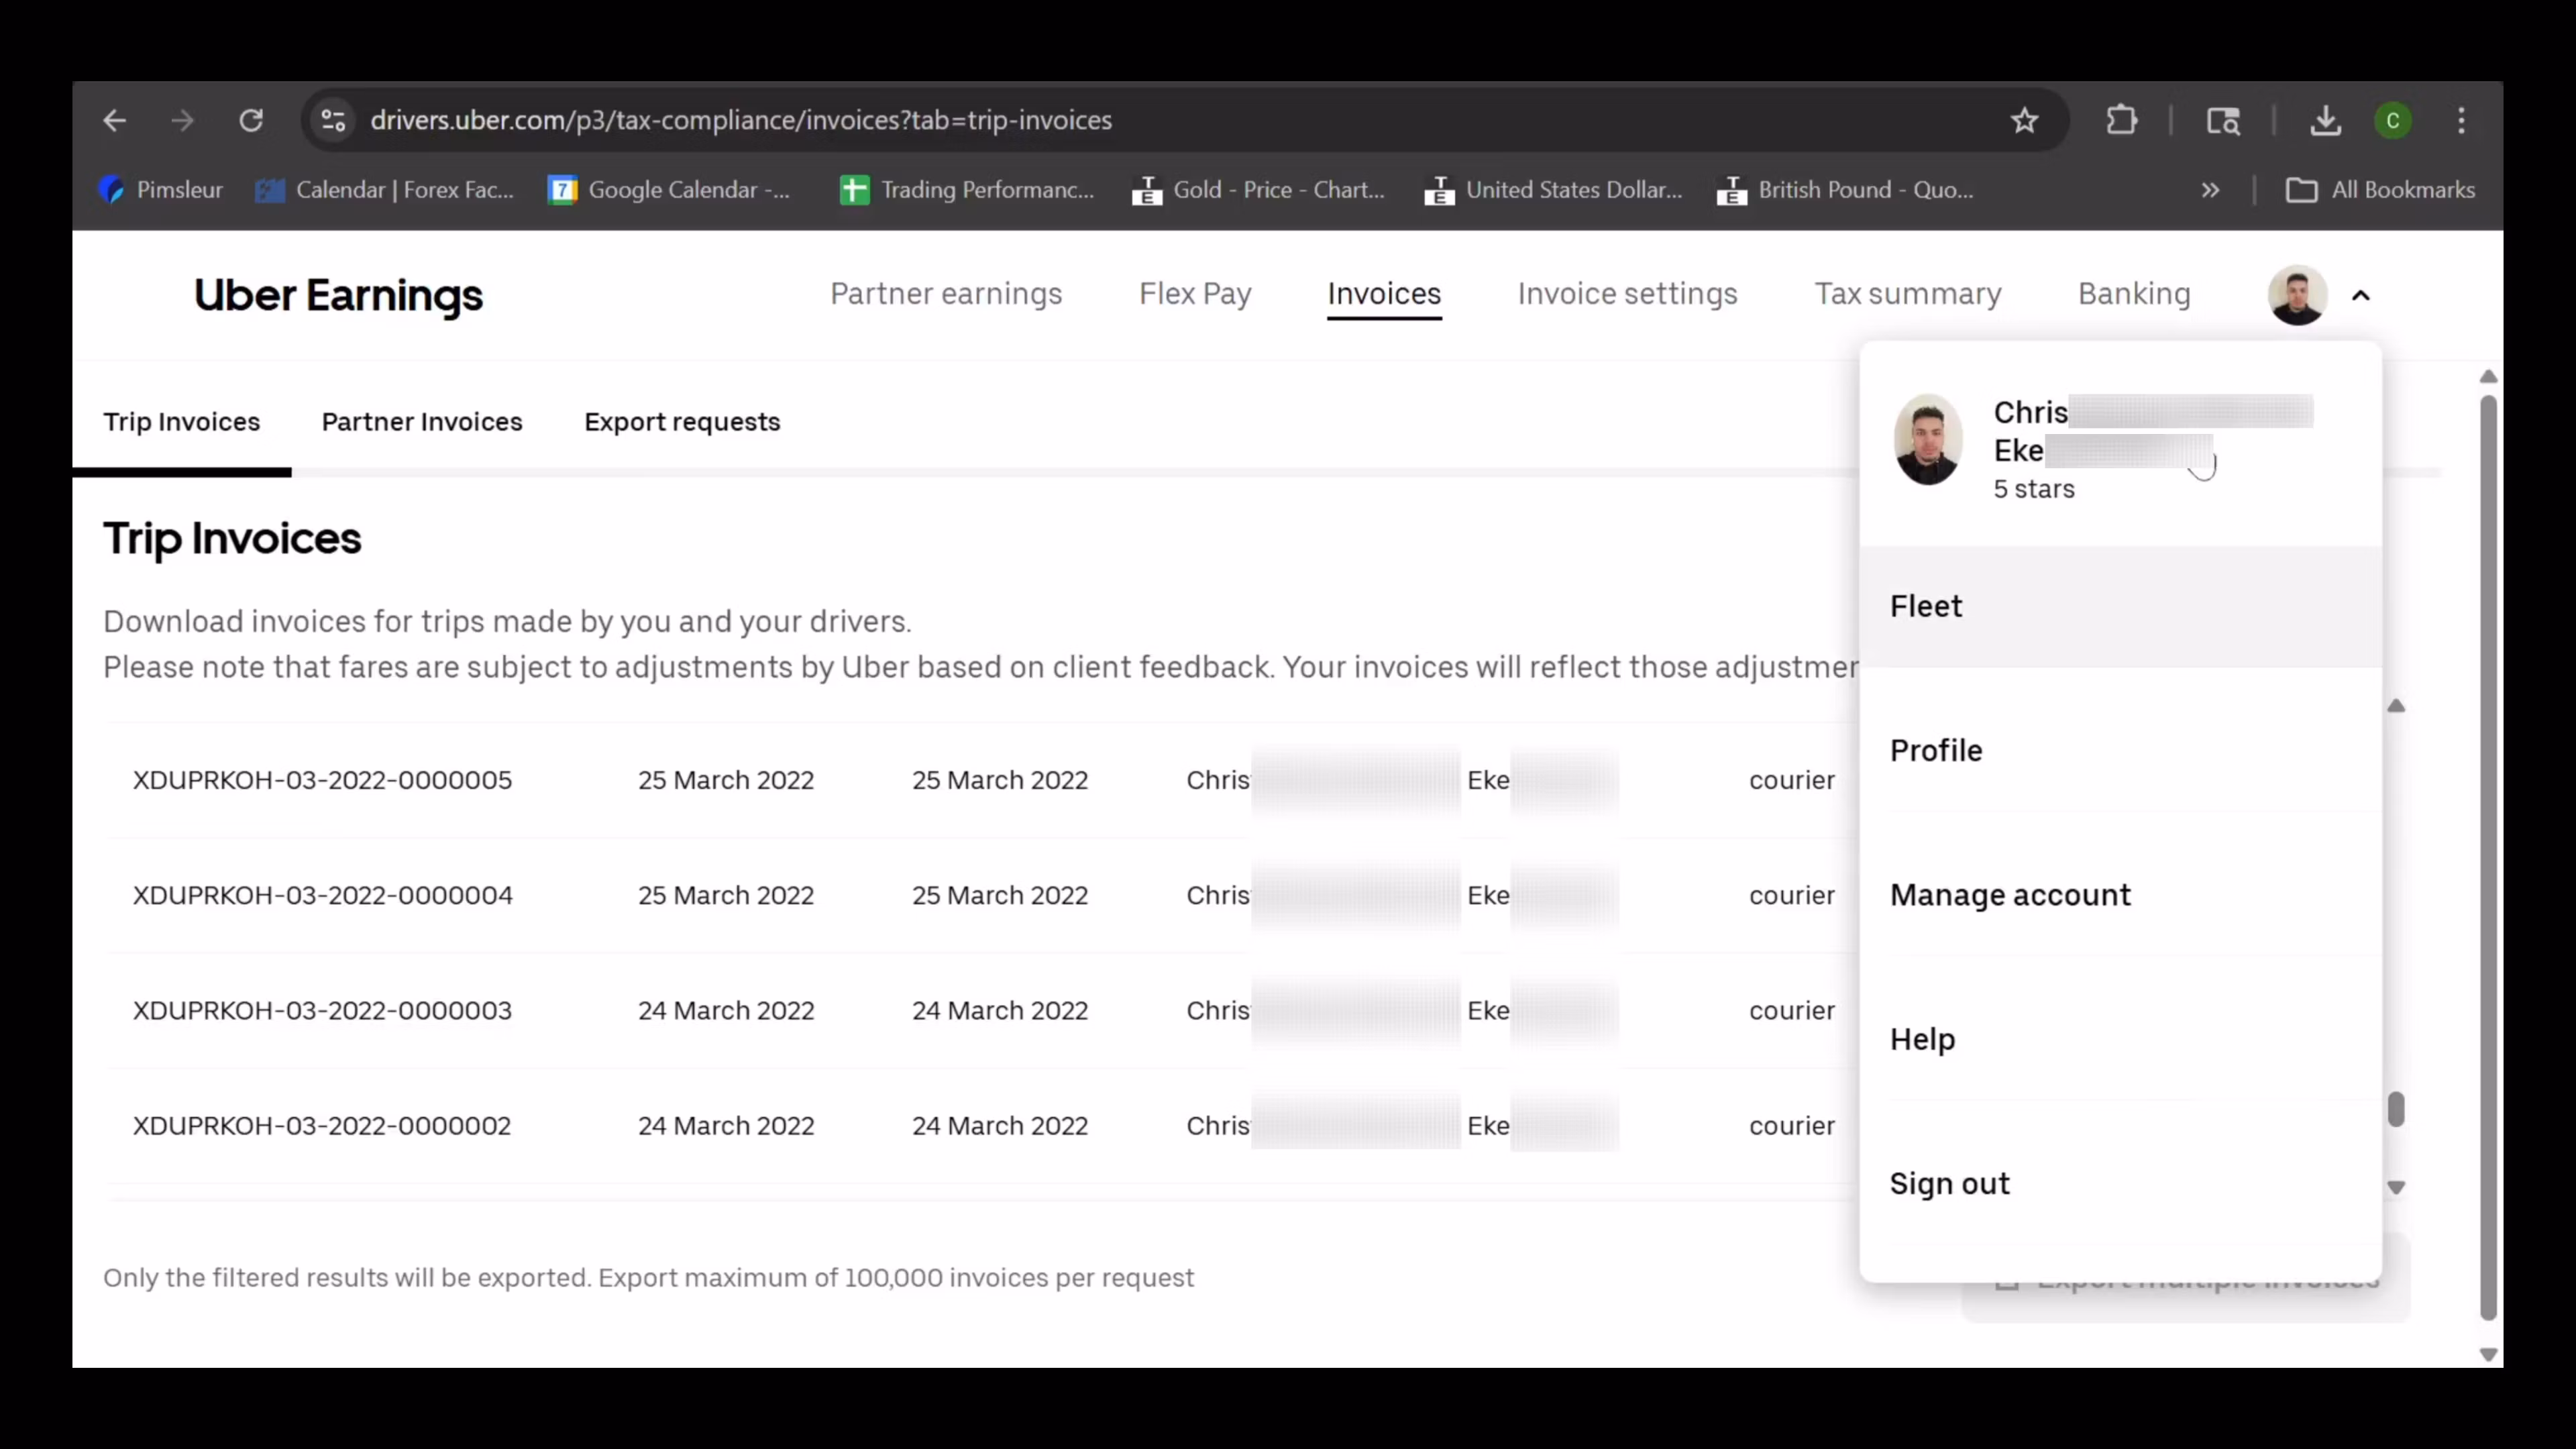Open Flex Pay in top navigation
The height and width of the screenshot is (1449, 2576).
(x=1195, y=294)
